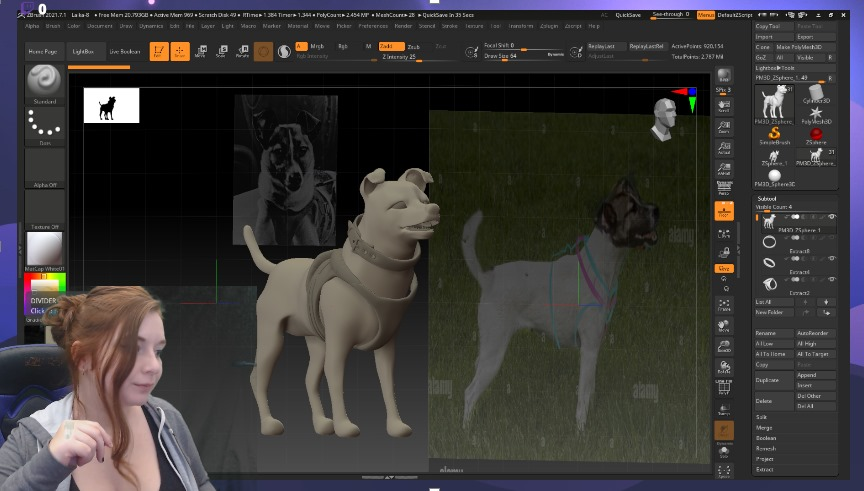Select the Rotate transform button

[x=242, y=51]
